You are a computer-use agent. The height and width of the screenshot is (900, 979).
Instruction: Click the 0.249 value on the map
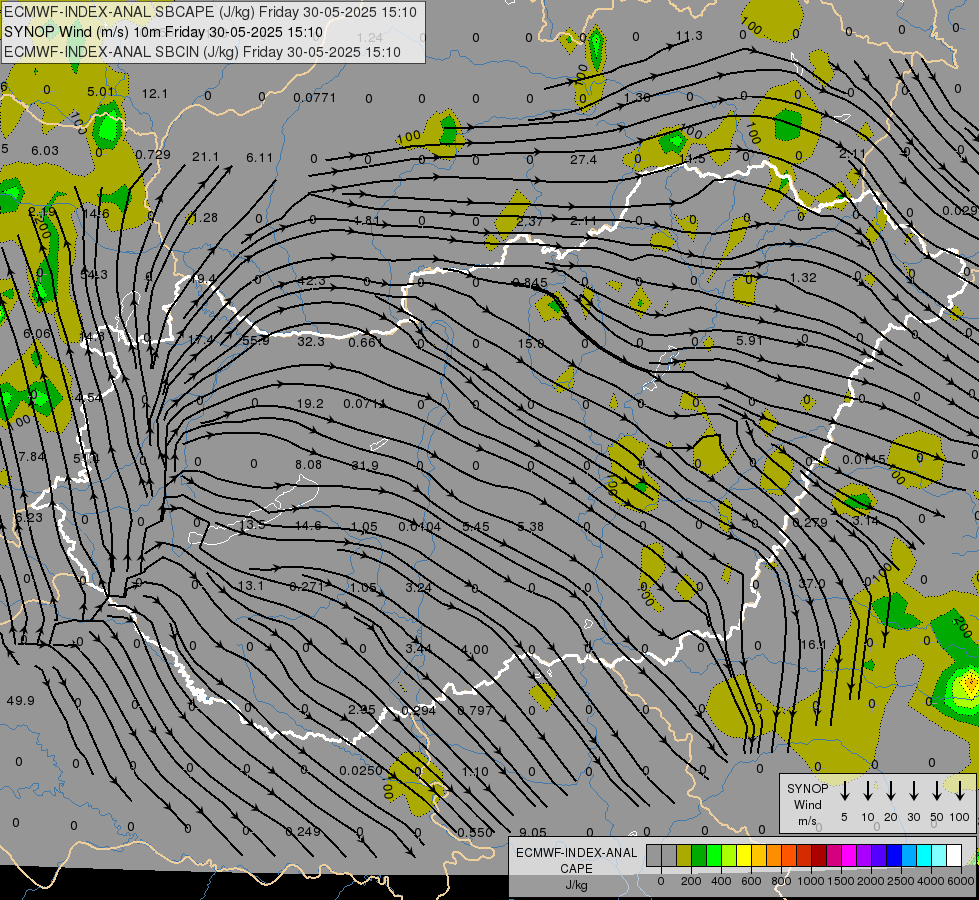click(x=303, y=832)
